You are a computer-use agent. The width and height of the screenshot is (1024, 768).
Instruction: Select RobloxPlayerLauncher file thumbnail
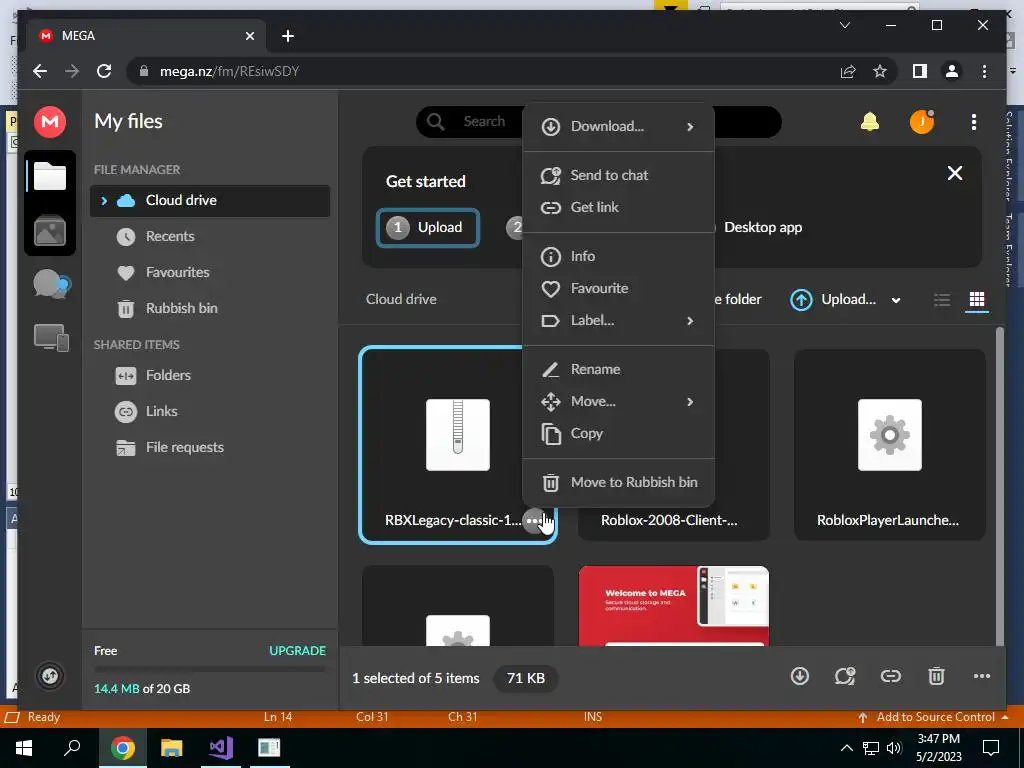click(x=889, y=445)
